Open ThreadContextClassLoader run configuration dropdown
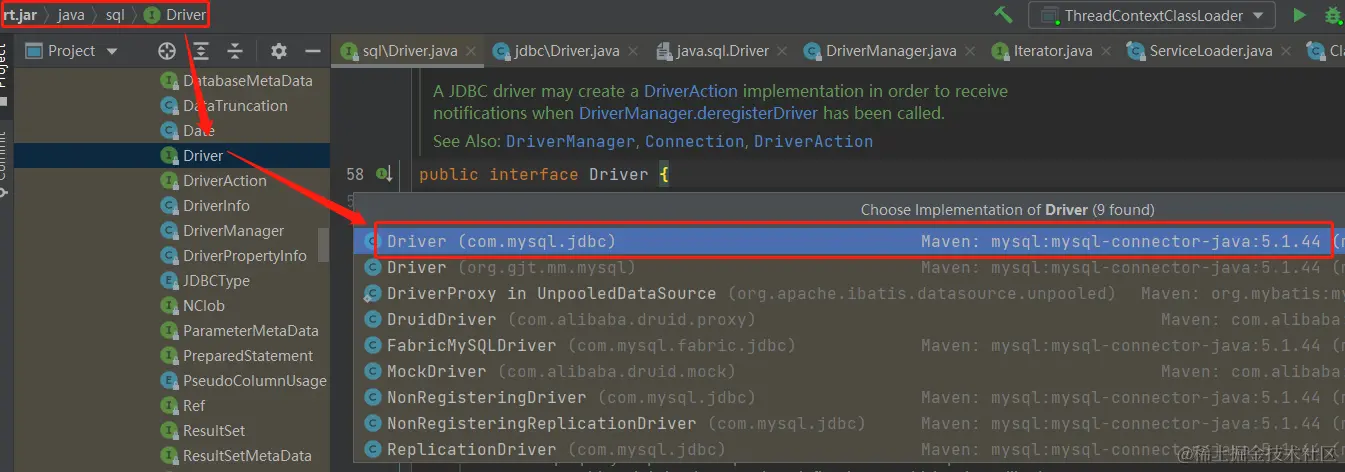 pyautogui.click(x=1151, y=15)
